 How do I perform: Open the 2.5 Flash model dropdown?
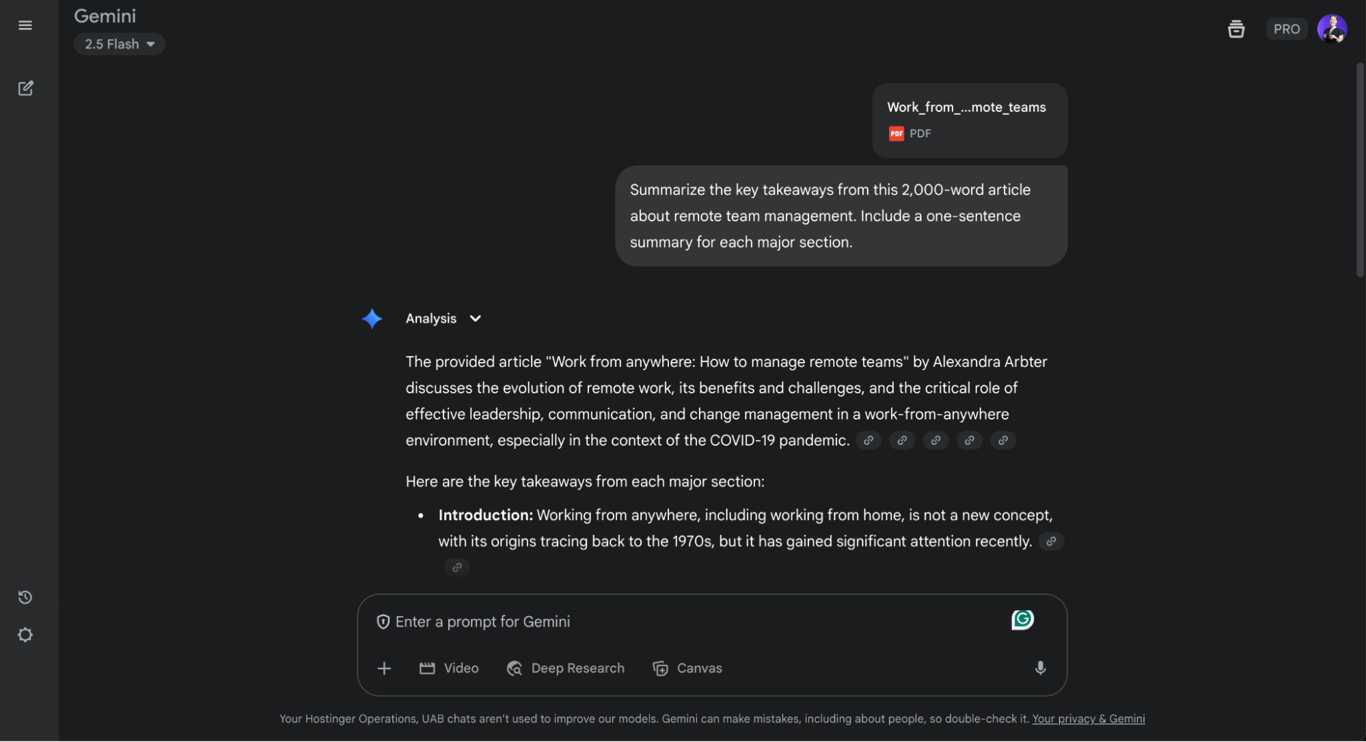pos(119,44)
